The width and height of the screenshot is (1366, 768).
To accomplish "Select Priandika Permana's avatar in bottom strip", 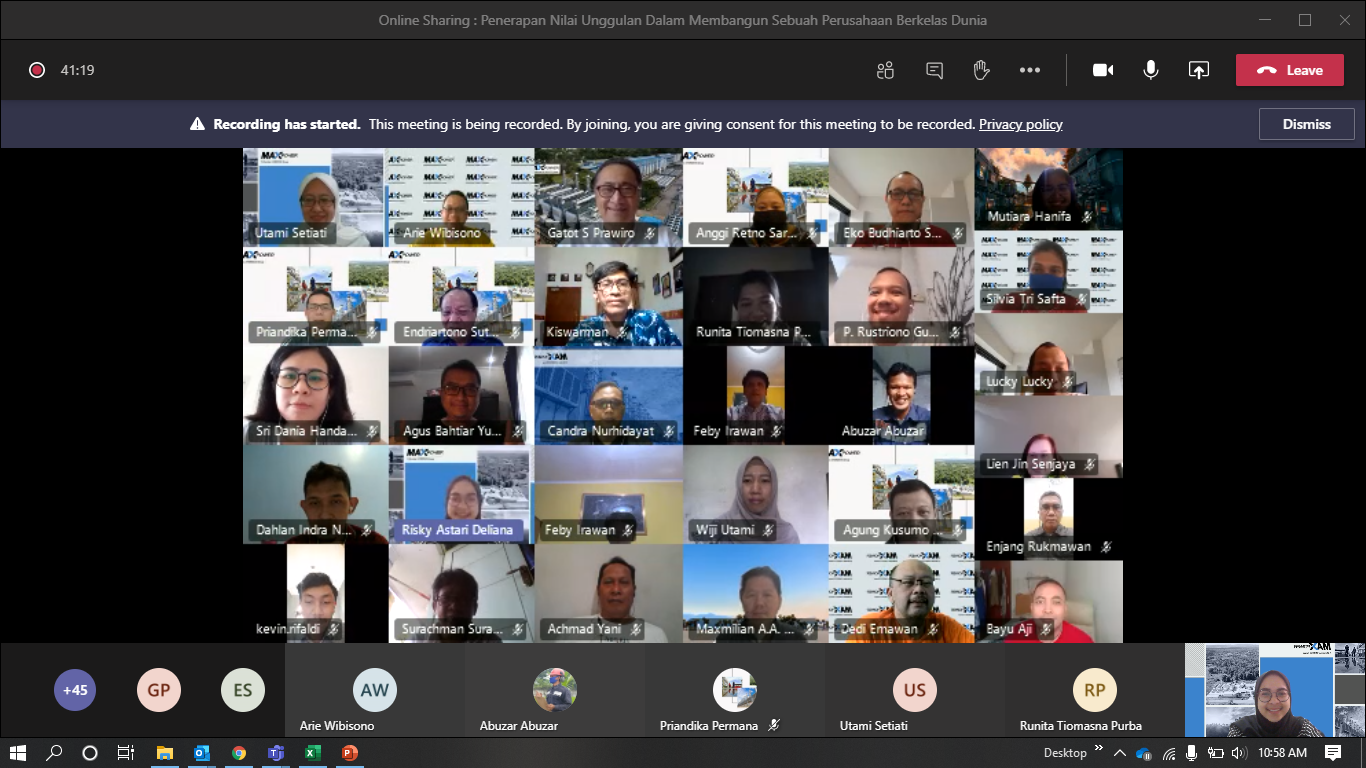I will click(x=735, y=690).
